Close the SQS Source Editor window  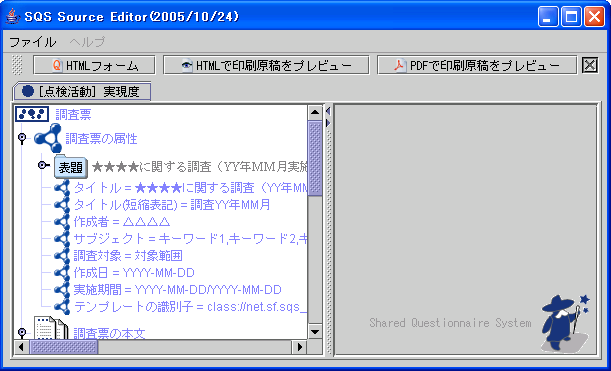click(595, 17)
